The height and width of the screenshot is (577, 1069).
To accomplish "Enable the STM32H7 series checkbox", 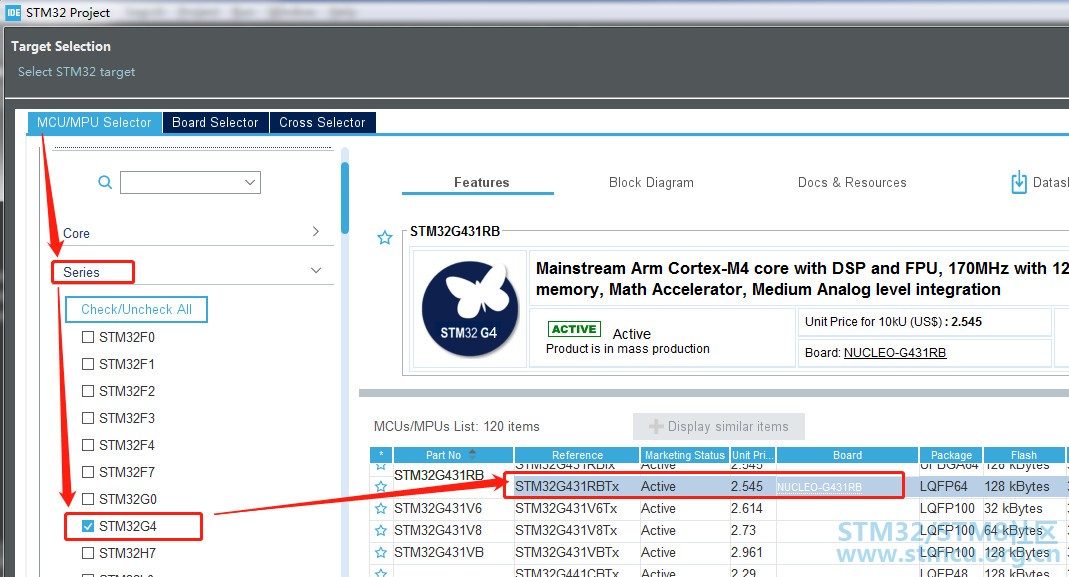I will point(88,552).
